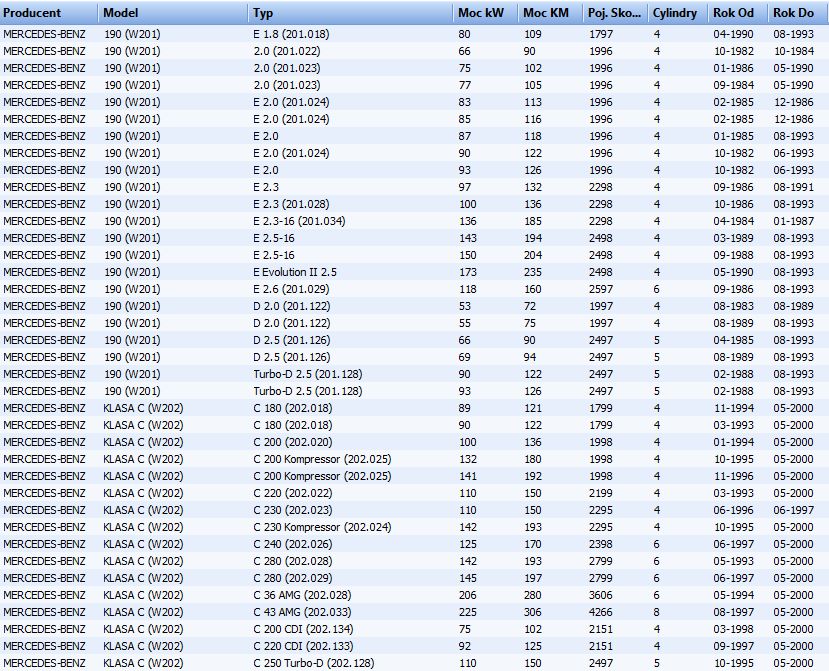Click the 235 Moc KM cell
This screenshot has width=829, height=671.
point(532,272)
